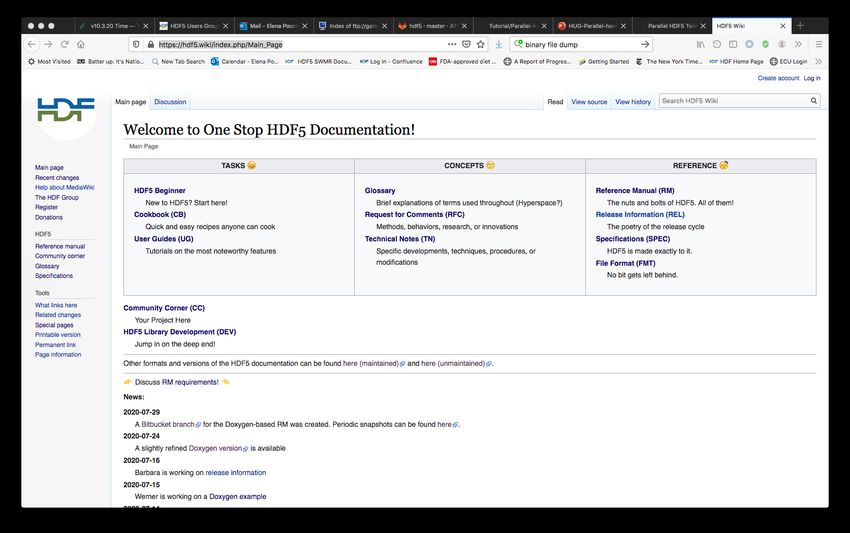Open the Firefox account avatar icon
Screen dimensions: 850x533
click(x=782, y=44)
